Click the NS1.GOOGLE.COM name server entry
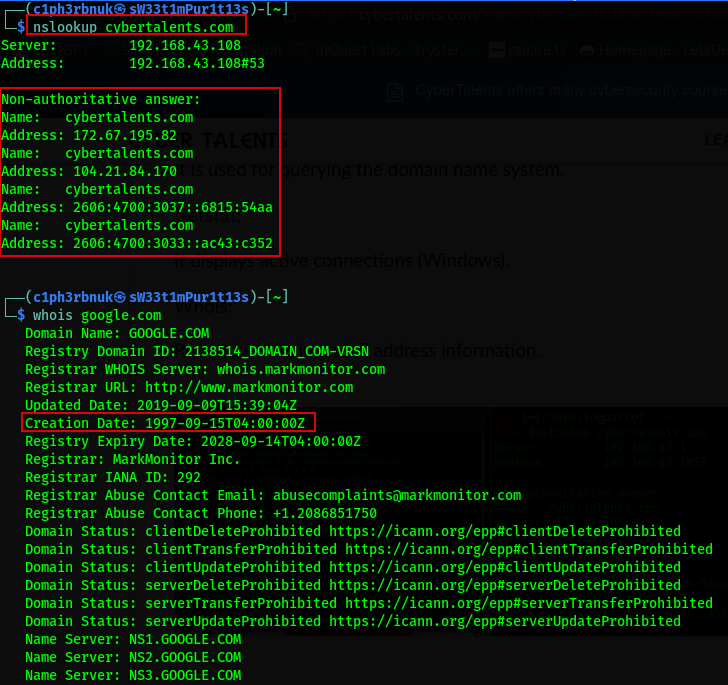Screen dimensions: 728x685 point(181,639)
